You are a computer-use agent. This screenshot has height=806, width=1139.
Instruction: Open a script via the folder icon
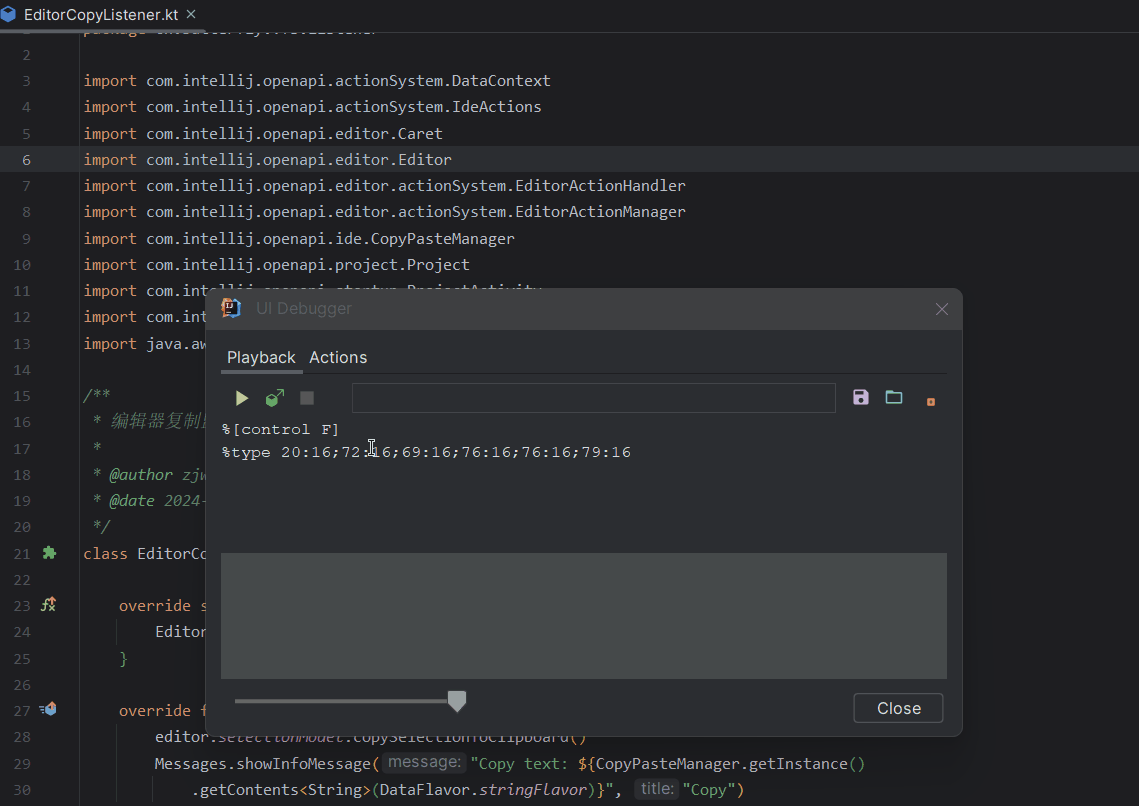coord(894,397)
